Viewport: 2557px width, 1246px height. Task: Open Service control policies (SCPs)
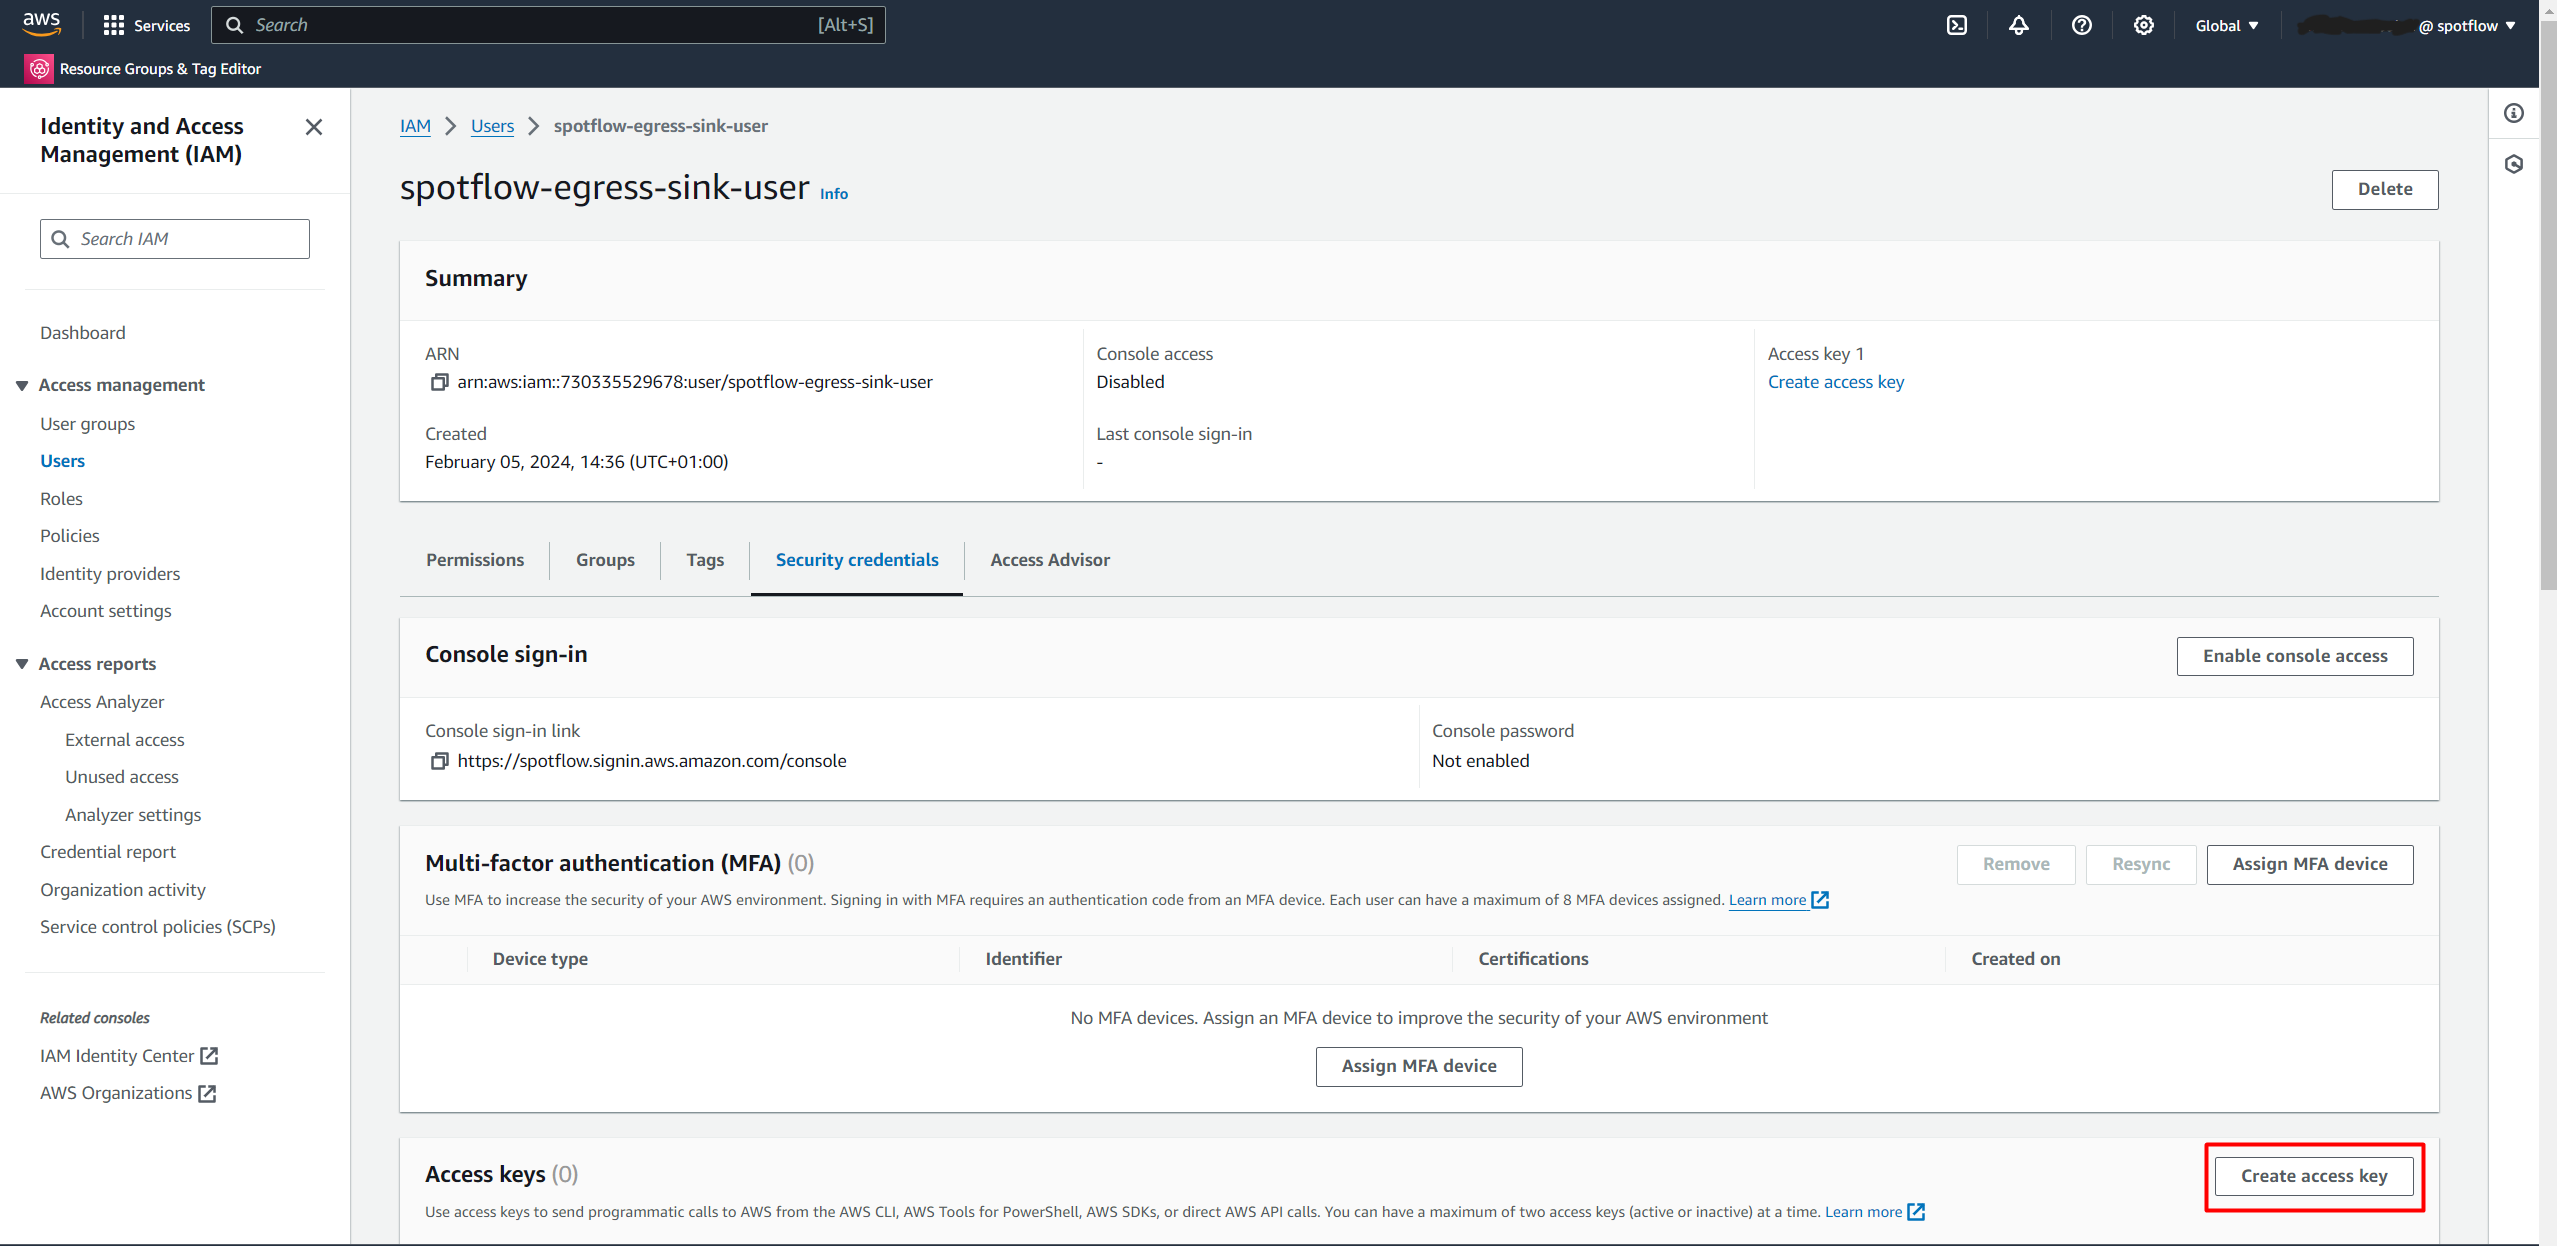click(158, 927)
